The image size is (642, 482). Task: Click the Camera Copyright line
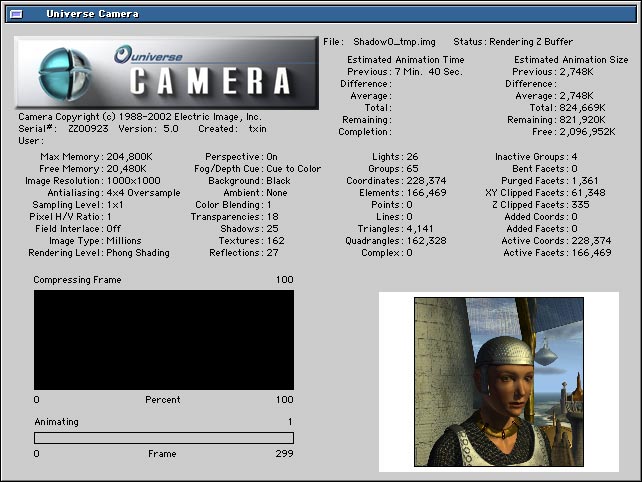pos(140,117)
